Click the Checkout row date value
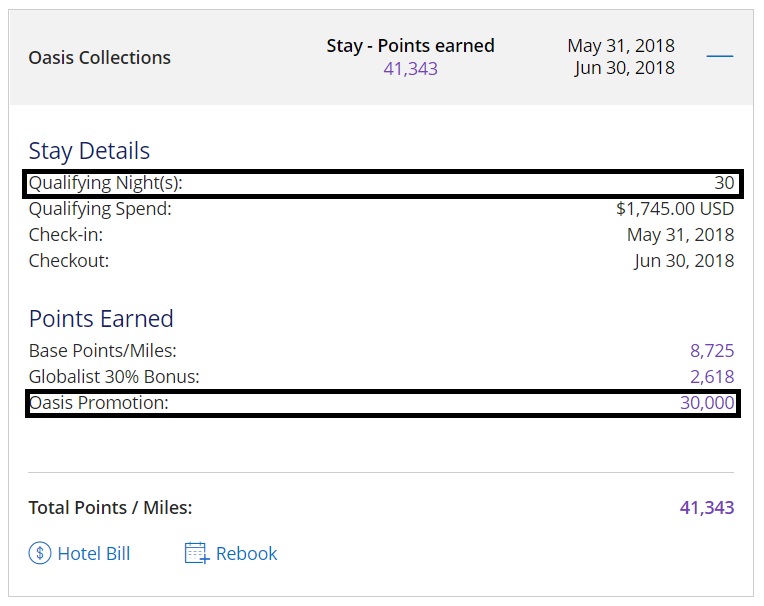This screenshot has height=606, width=764. 684,261
